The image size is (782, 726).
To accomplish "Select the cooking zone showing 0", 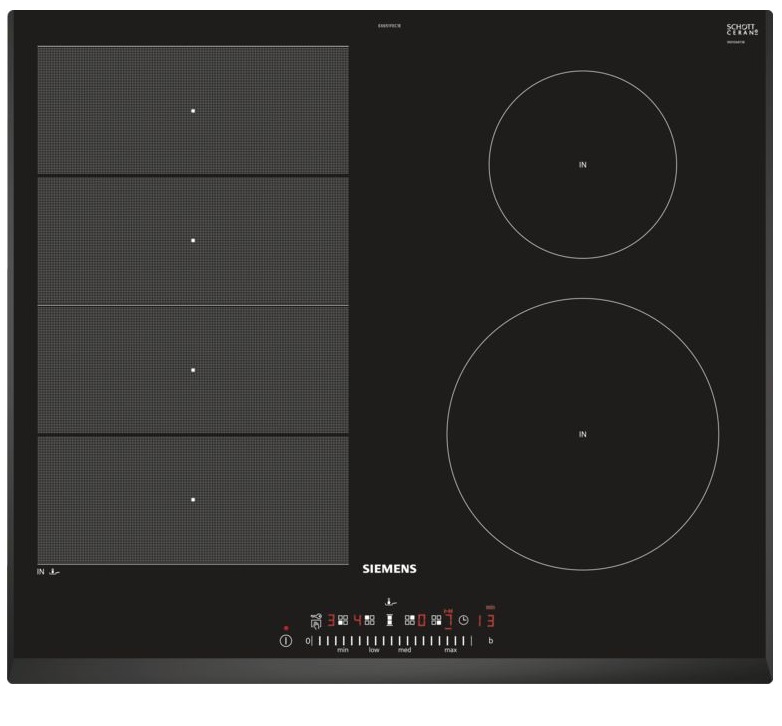I will [422, 620].
